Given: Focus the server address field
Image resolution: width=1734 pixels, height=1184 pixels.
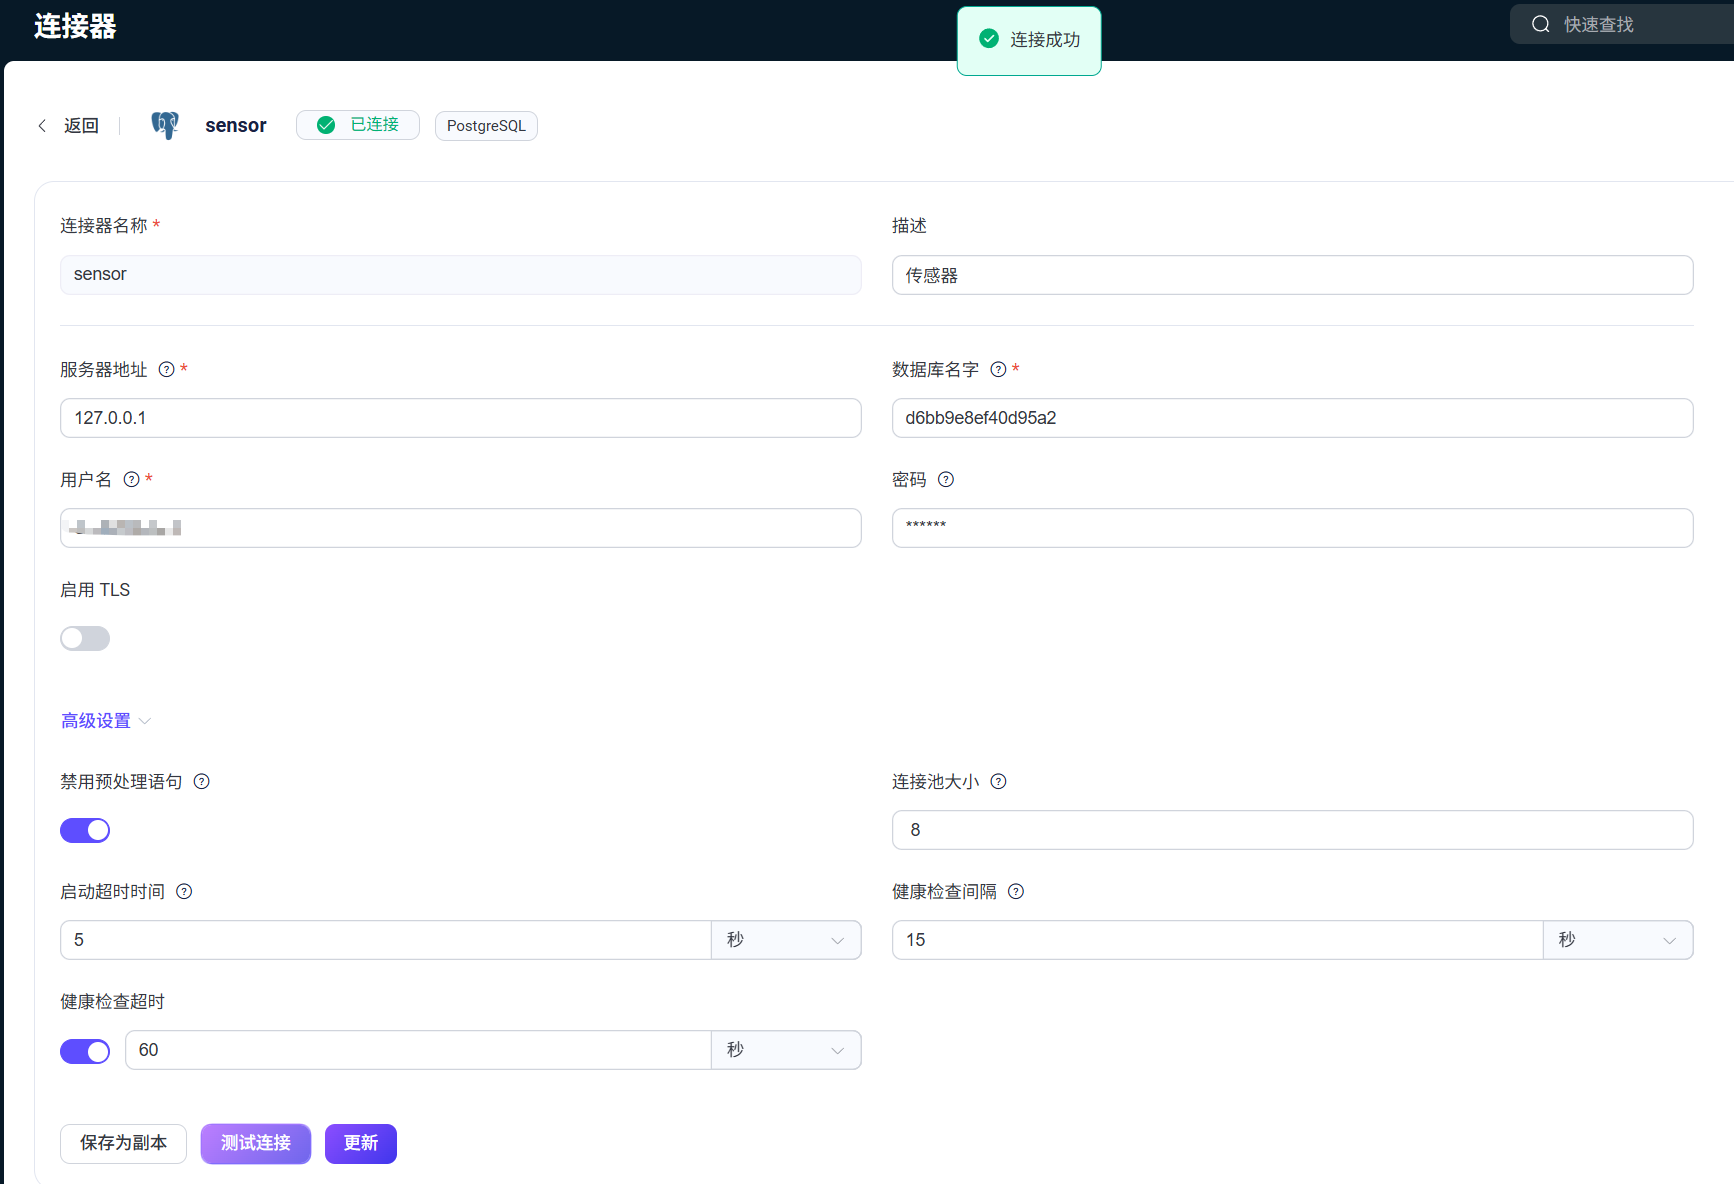Looking at the screenshot, I should [461, 418].
